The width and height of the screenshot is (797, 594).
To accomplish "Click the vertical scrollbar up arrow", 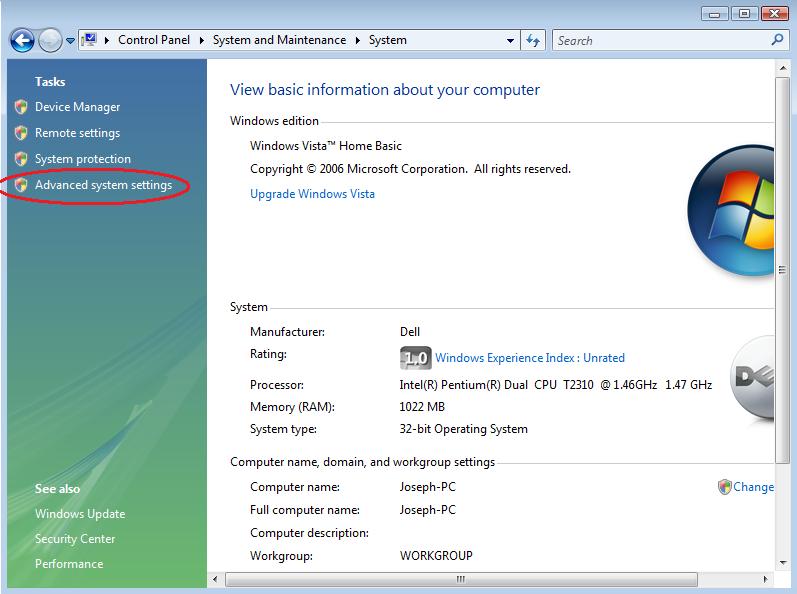I will [x=782, y=68].
